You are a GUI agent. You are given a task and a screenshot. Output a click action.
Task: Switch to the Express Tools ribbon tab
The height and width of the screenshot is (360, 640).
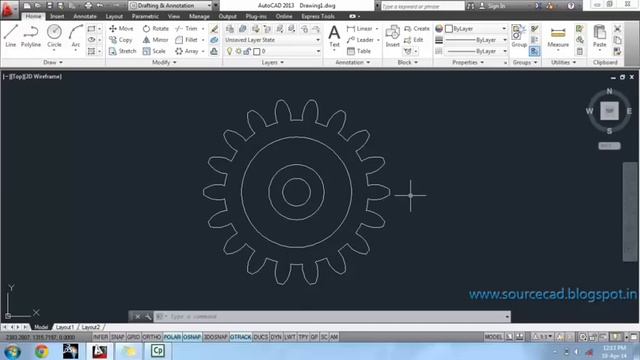(318, 16)
